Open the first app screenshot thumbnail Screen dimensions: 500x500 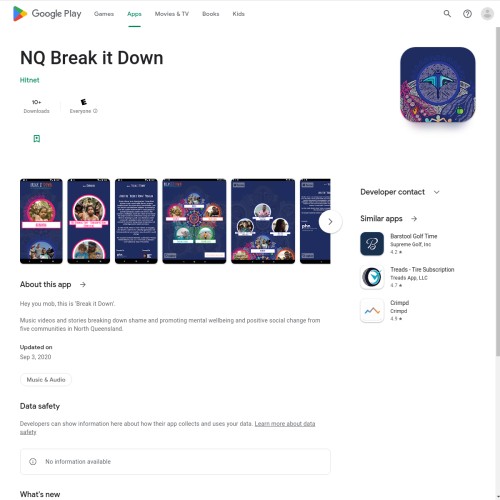coord(41,221)
